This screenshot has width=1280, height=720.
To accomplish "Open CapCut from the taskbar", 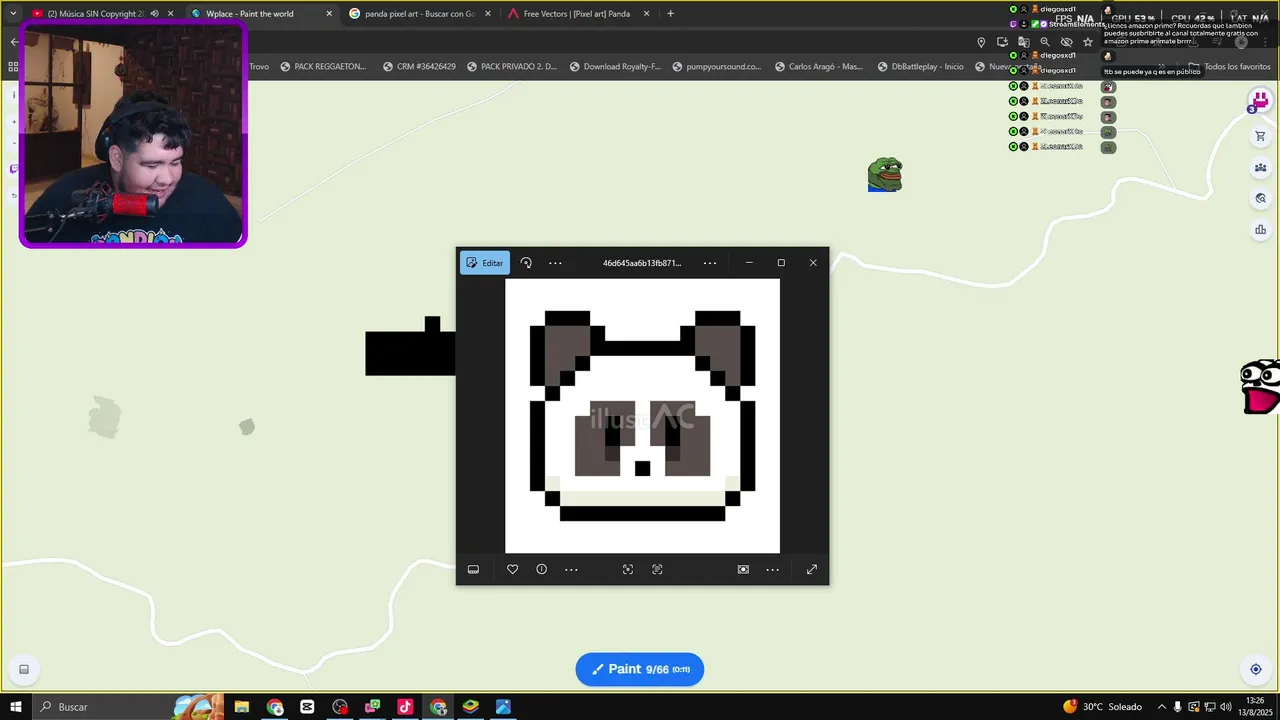I will click(307, 707).
